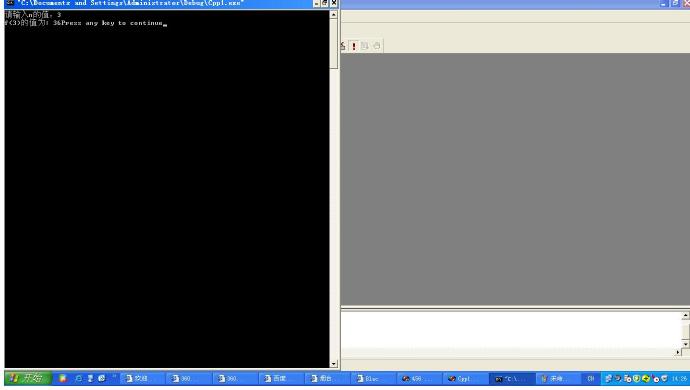
Task: Click the Go debug icon beside the exclamation
Action: (x=365, y=46)
